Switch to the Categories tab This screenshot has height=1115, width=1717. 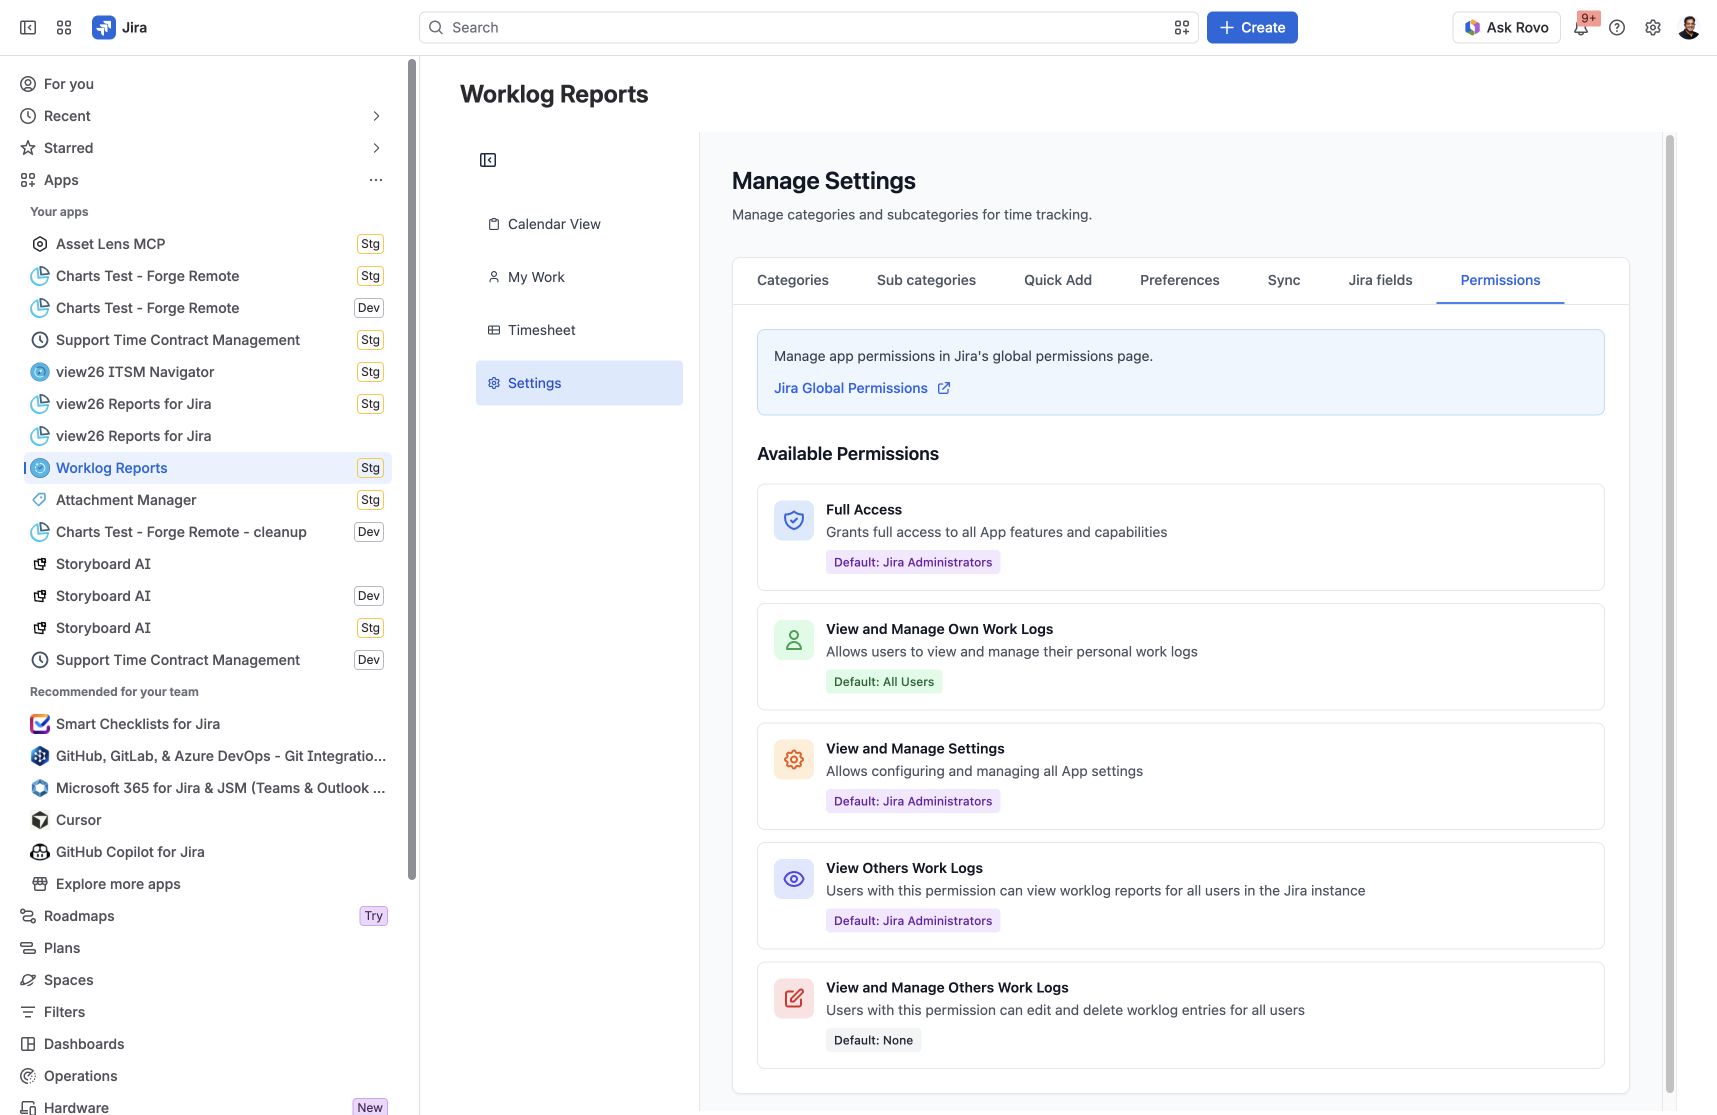click(x=793, y=280)
